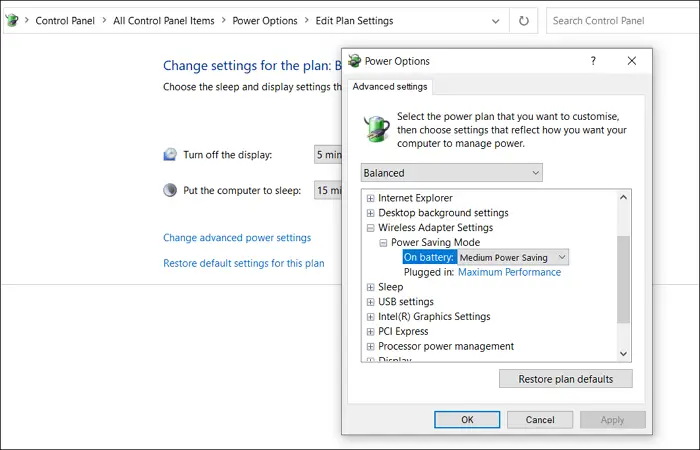Click the Cancel button
700x450 pixels.
[x=540, y=420]
